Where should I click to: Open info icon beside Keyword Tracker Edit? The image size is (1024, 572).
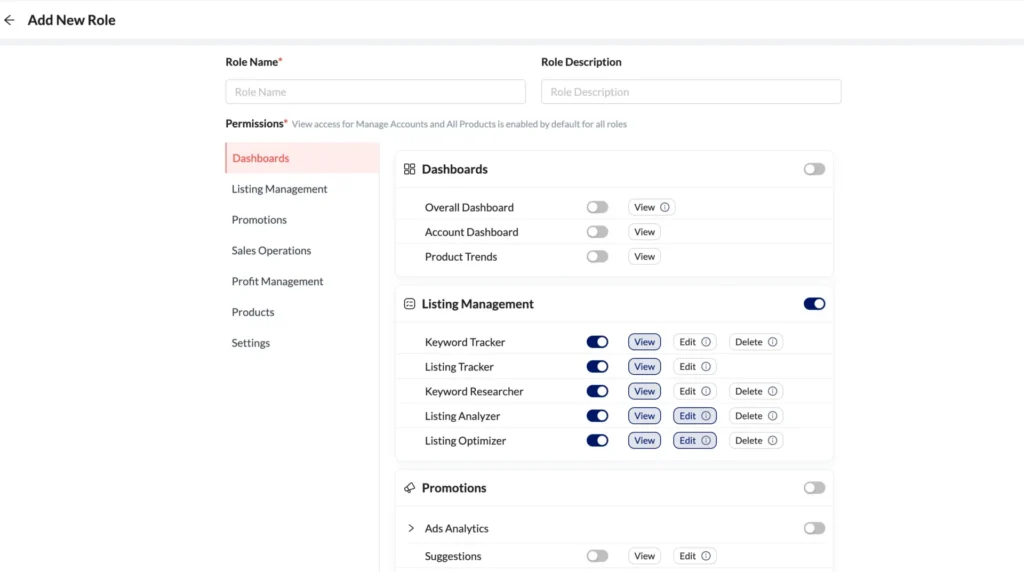[706, 342]
